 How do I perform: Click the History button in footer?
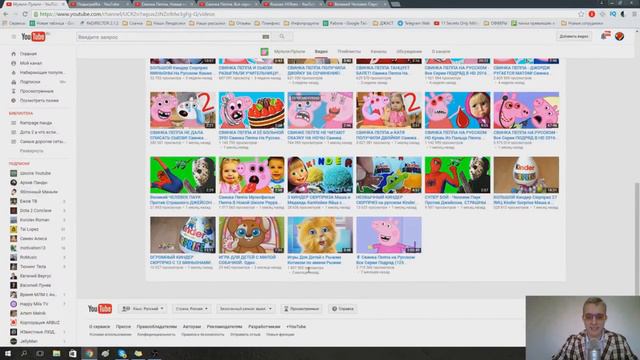pos(301,309)
